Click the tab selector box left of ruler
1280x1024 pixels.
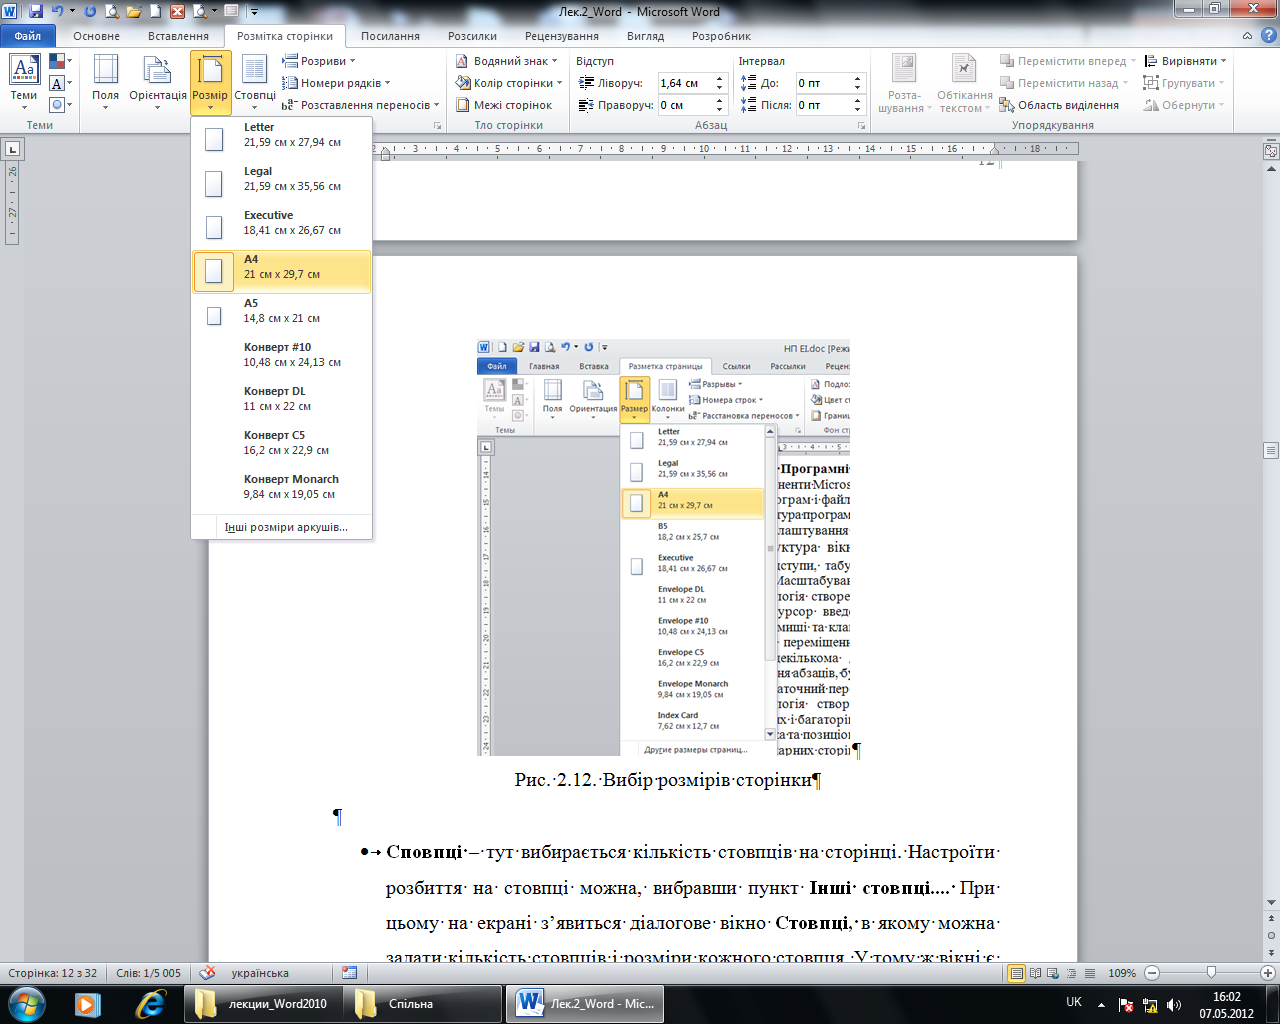tap(12, 149)
